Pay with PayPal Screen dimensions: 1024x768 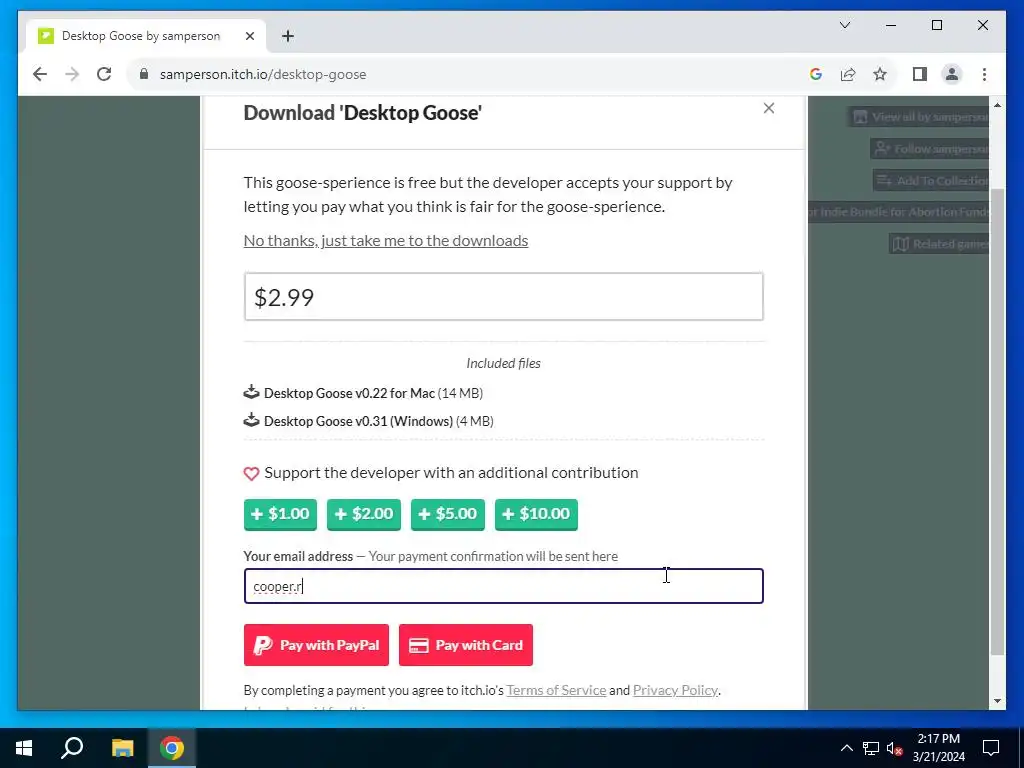tap(316, 645)
